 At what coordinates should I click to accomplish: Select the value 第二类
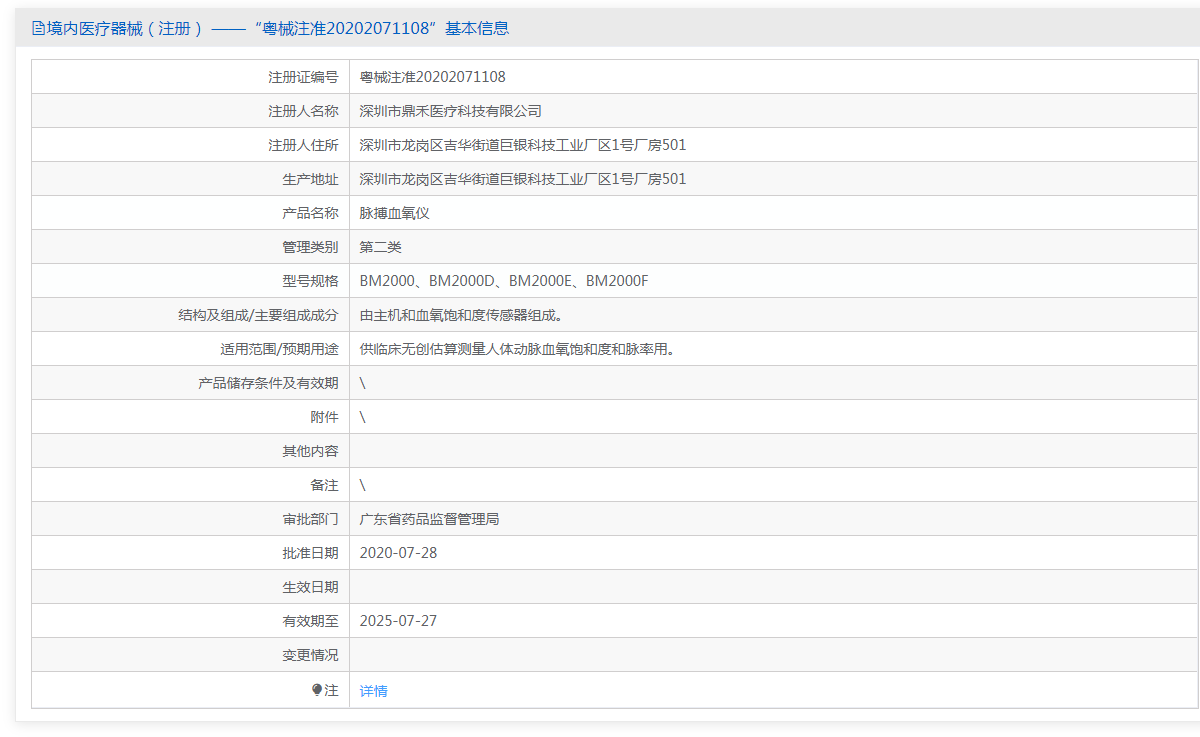380,247
